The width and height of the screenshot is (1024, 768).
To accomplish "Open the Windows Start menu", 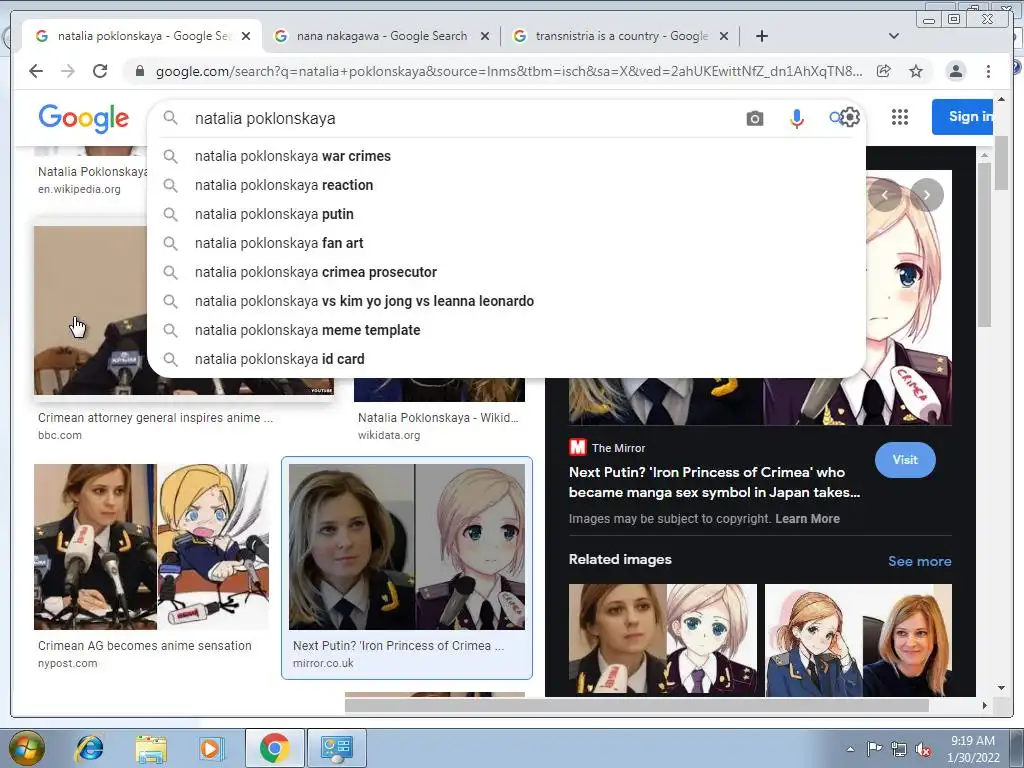I will point(26,748).
